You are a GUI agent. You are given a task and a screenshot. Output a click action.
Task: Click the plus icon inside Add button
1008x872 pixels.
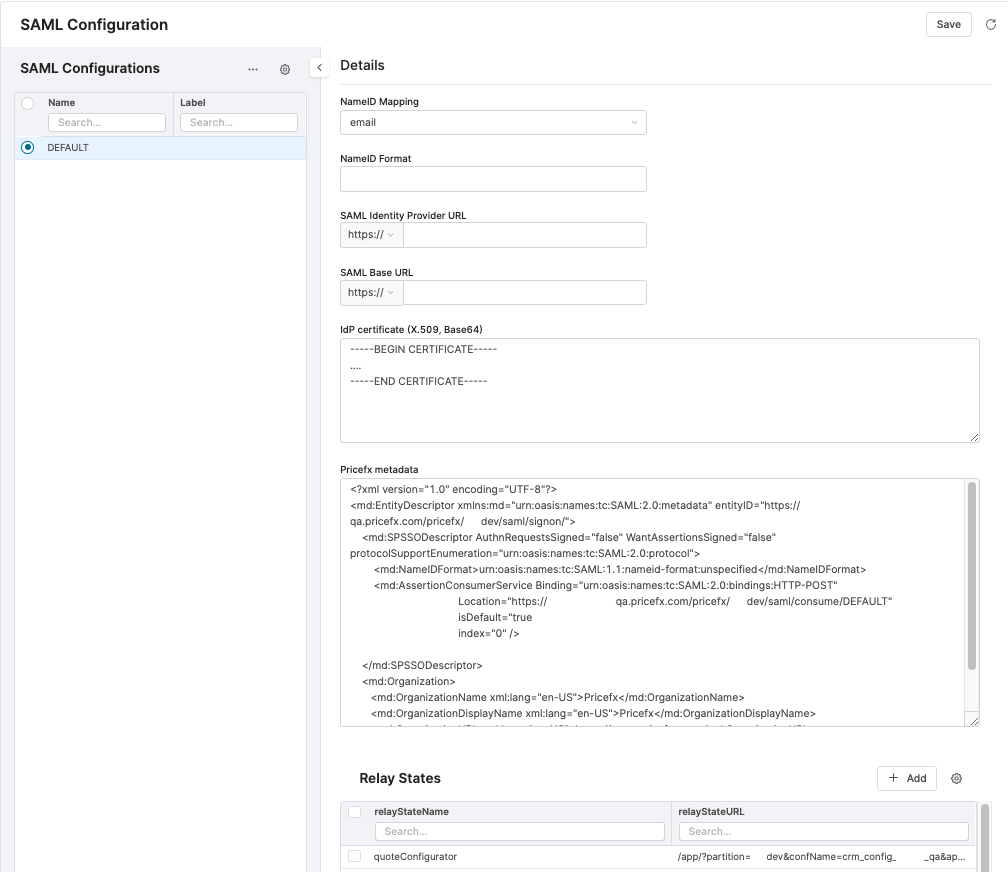pyautogui.click(x=893, y=778)
